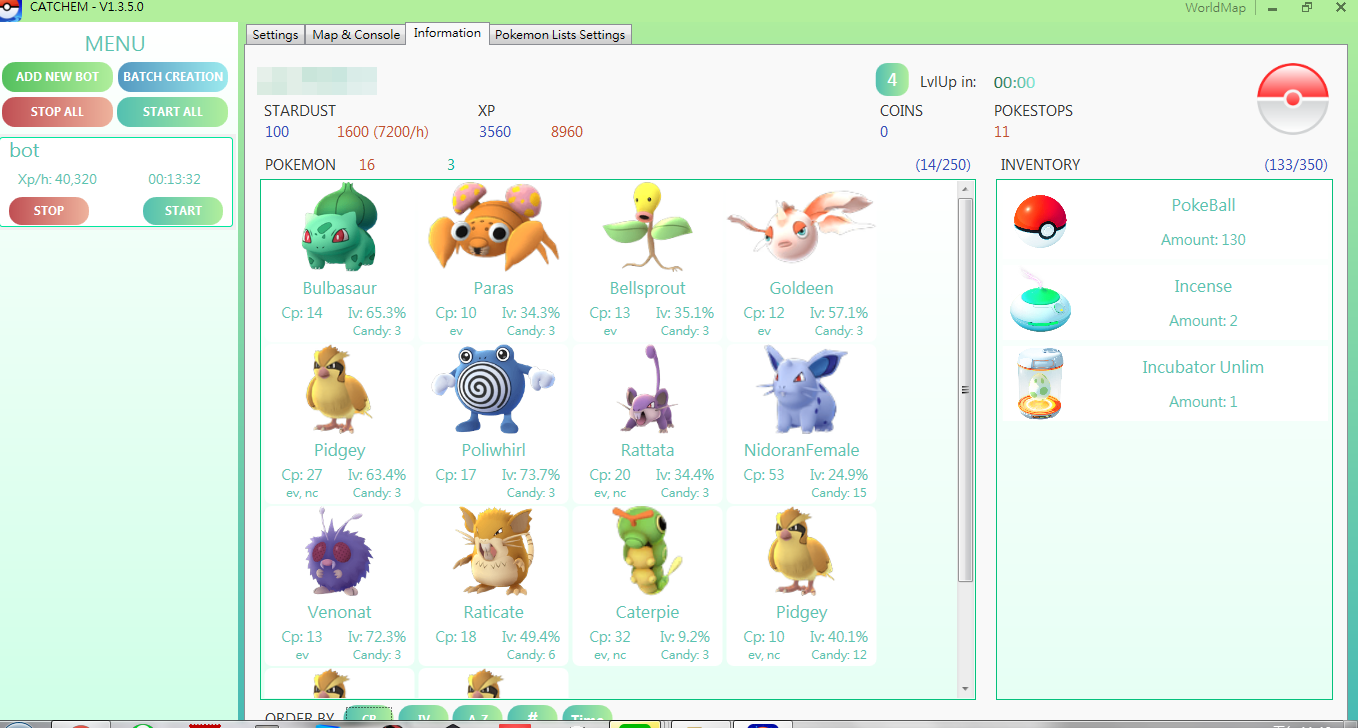Click the Incubator Unlim icon

[1039, 384]
